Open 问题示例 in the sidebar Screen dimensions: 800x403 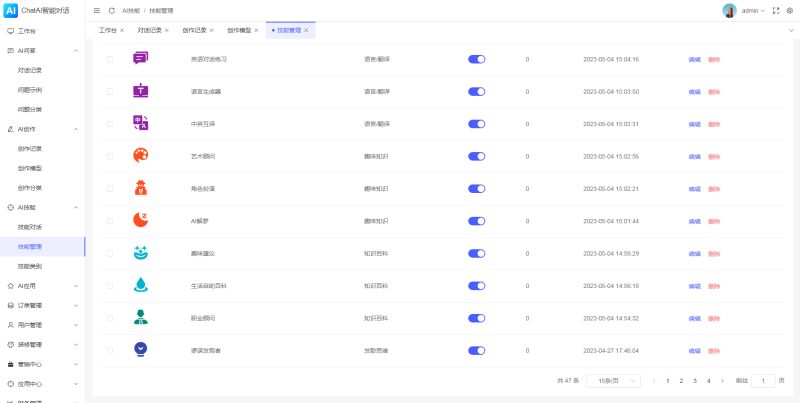(x=30, y=90)
